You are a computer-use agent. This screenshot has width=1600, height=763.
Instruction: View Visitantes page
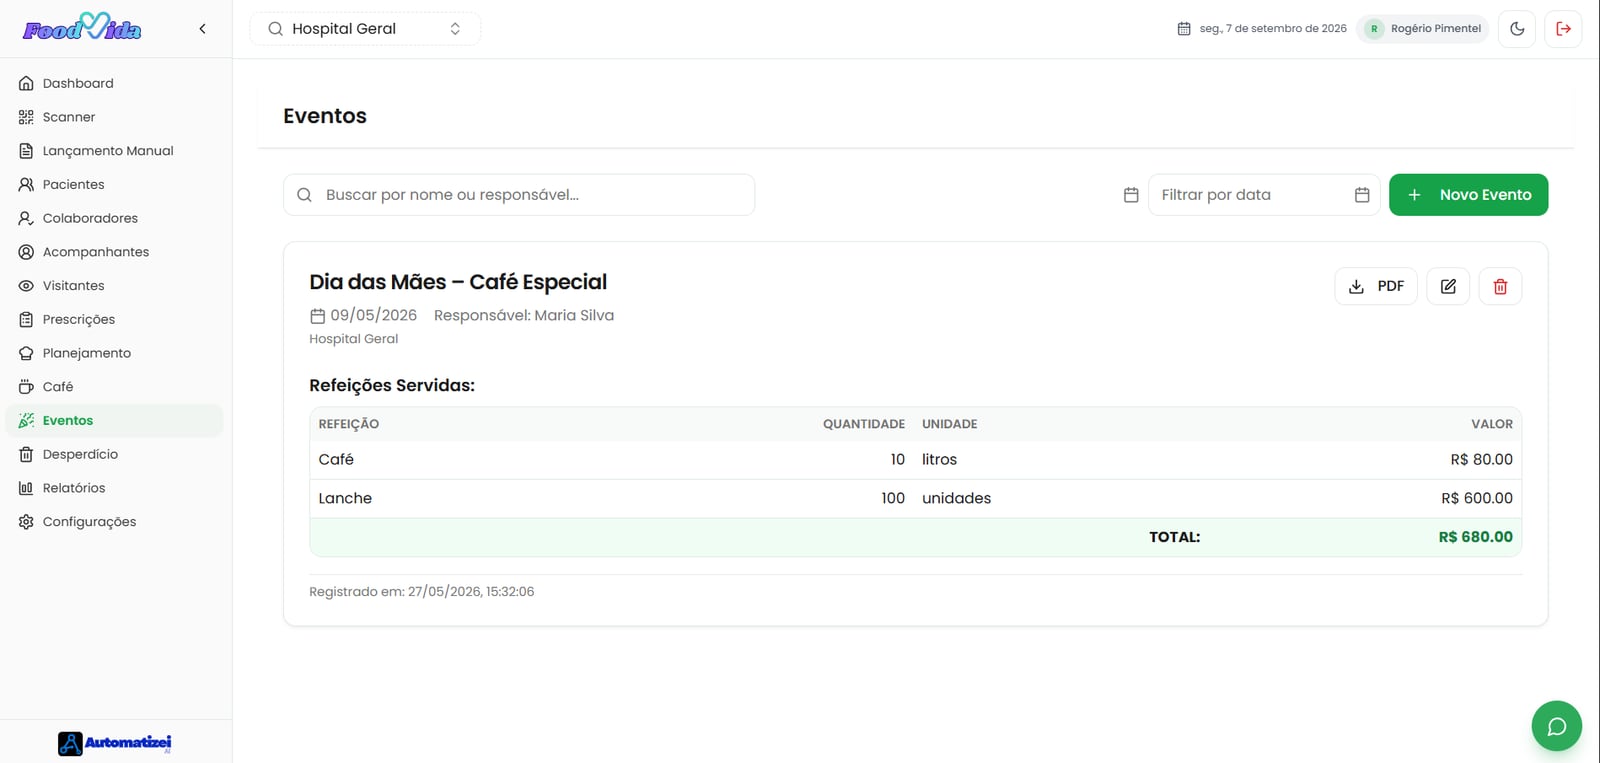114,286
